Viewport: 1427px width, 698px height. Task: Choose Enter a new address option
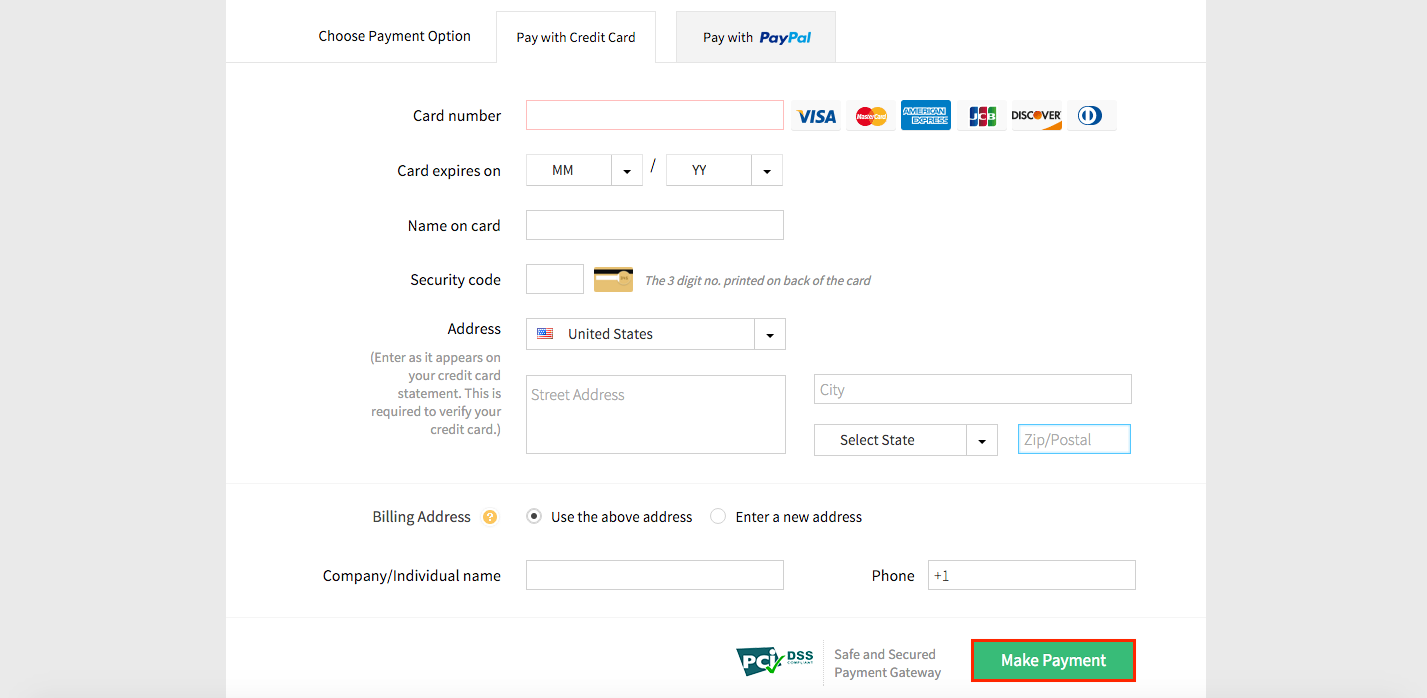click(718, 516)
